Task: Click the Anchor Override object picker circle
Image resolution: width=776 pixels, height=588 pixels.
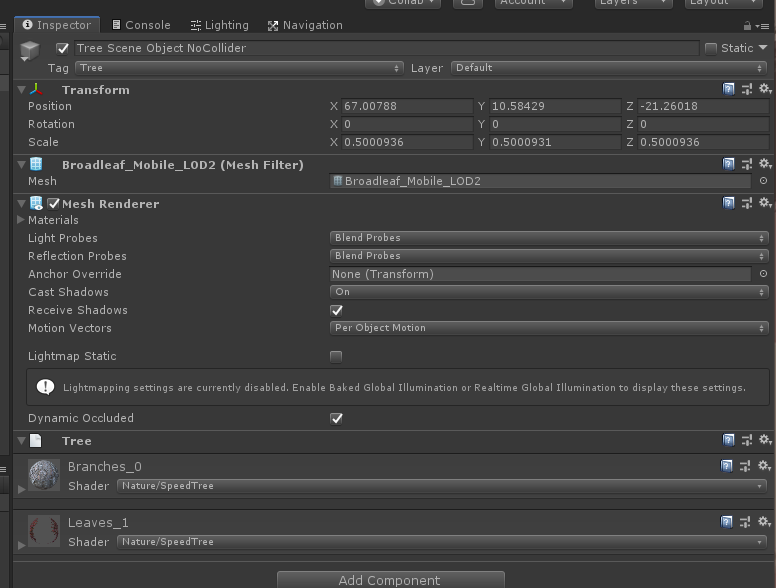Action: (764, 274)
